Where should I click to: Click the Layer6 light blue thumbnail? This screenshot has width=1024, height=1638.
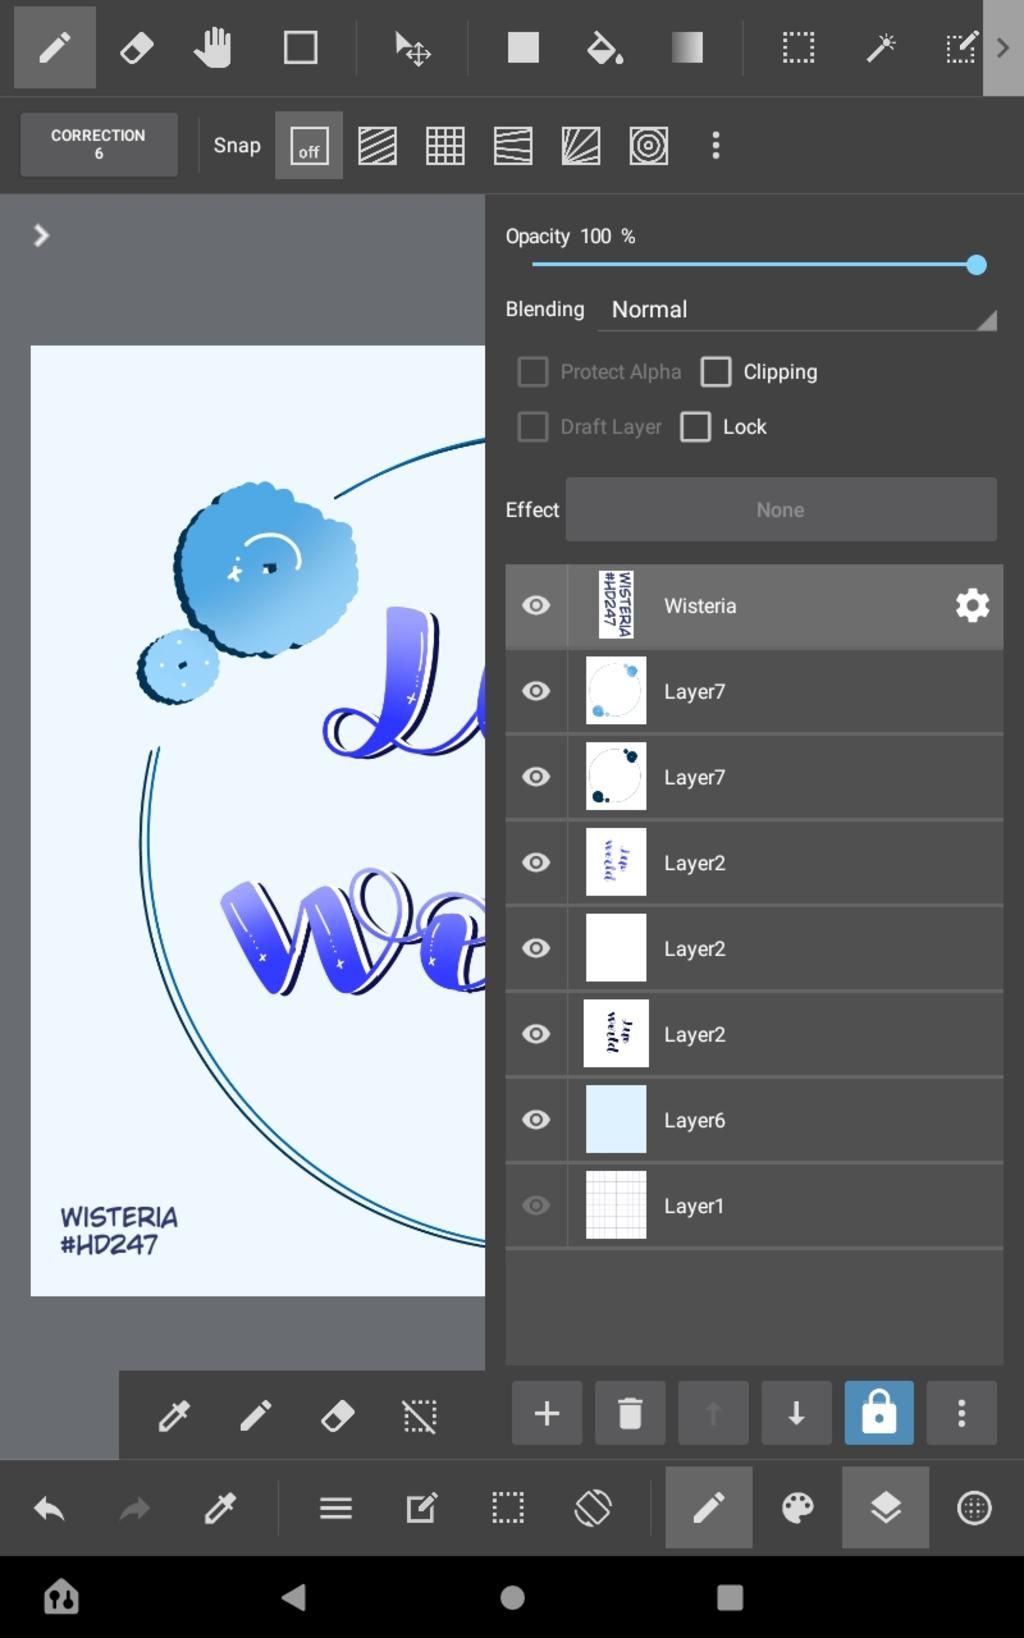(x=616, y=1120)
